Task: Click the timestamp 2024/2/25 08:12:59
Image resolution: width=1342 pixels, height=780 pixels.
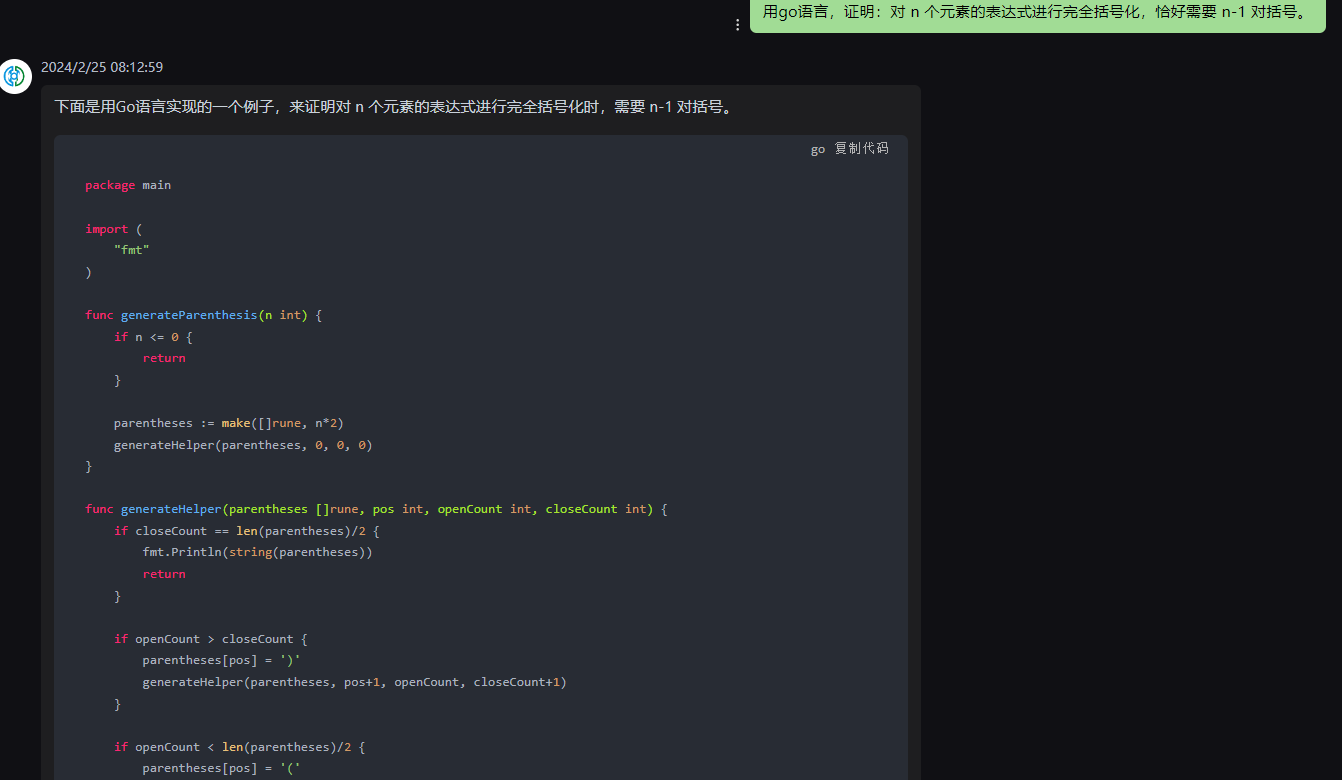Action: point(102,67)
